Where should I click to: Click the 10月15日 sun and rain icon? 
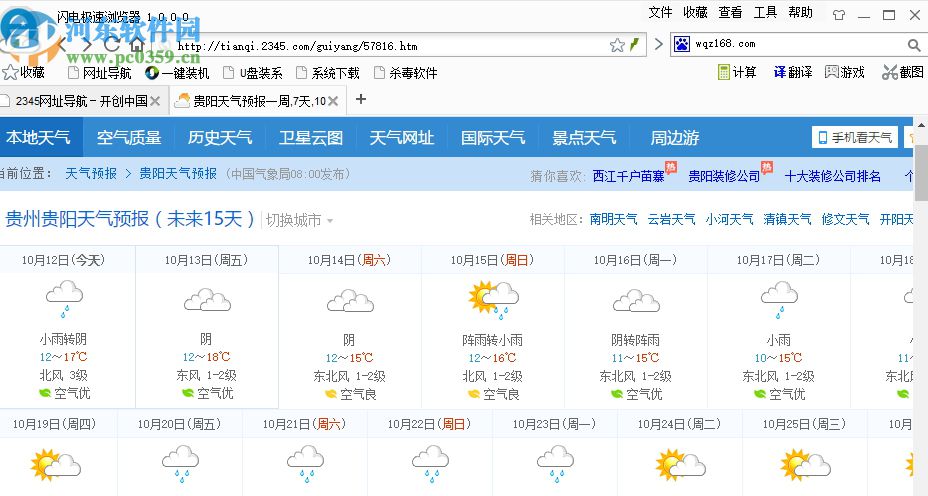pos(493,300)
